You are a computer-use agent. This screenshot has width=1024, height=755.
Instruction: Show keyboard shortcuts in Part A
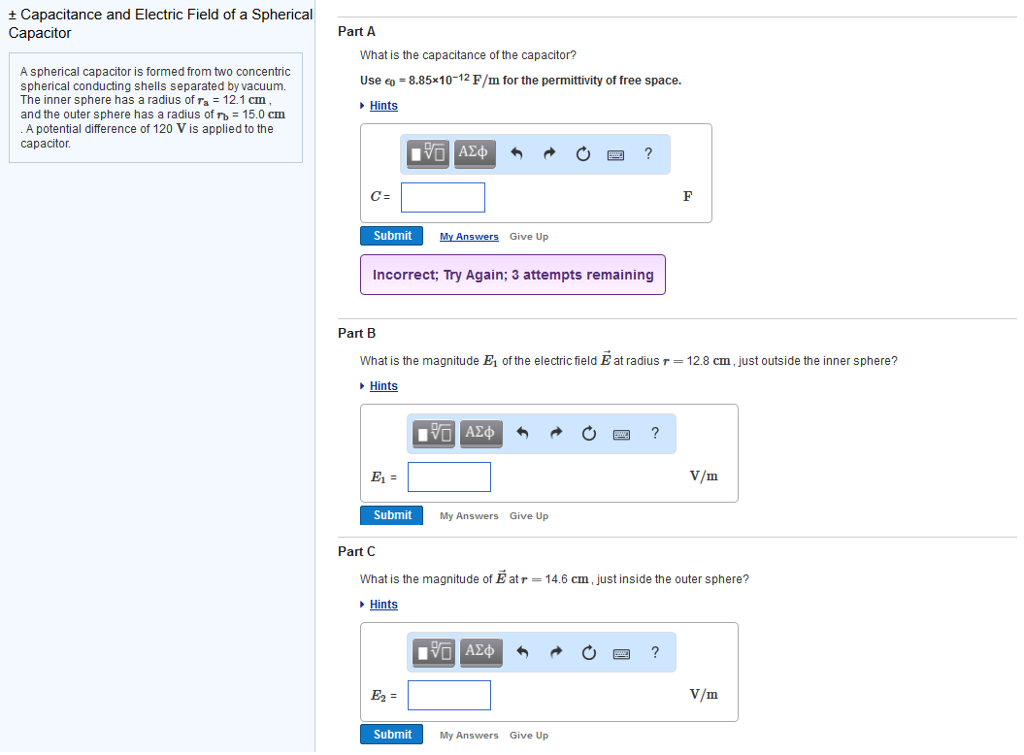click(615, 155)
